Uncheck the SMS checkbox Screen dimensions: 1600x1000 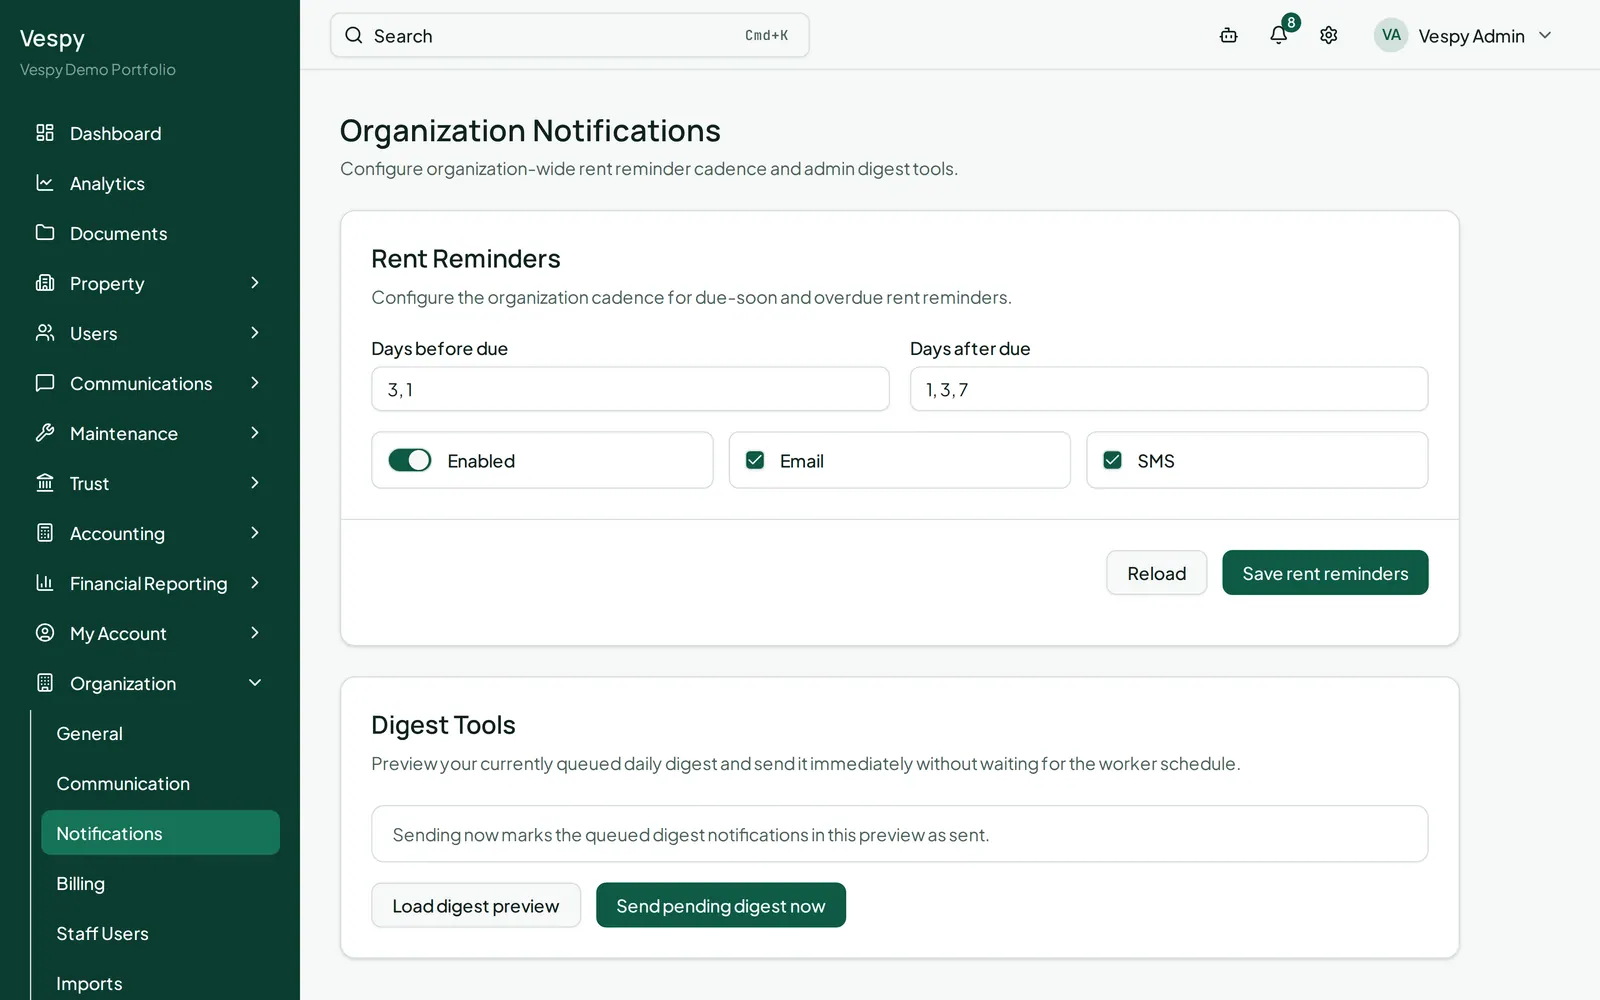coord(1112,460)
